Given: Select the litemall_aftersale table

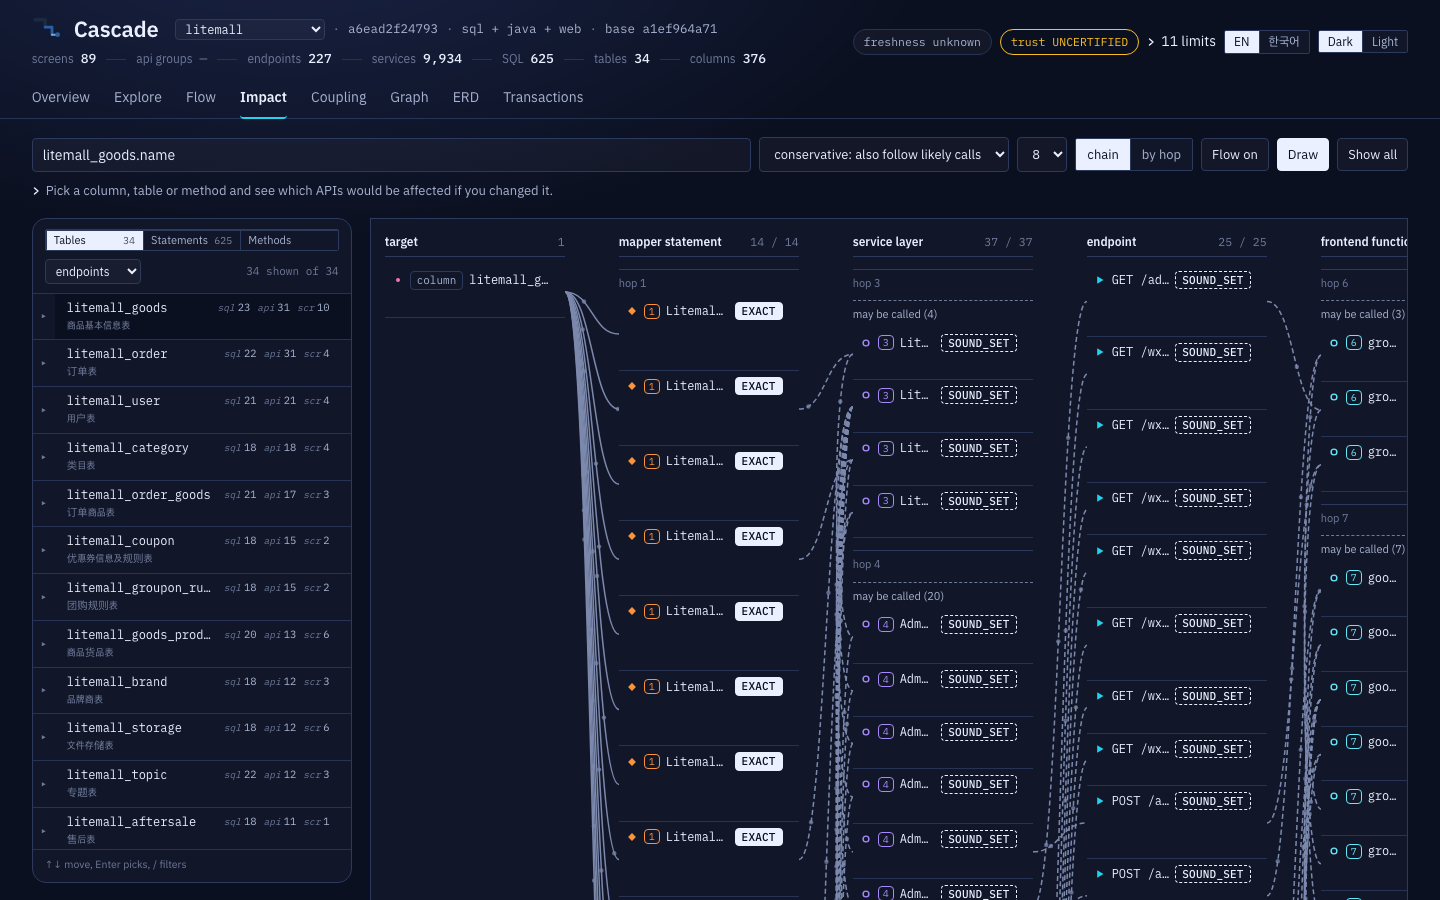Looking at the screenshot, I should (192, 830).
